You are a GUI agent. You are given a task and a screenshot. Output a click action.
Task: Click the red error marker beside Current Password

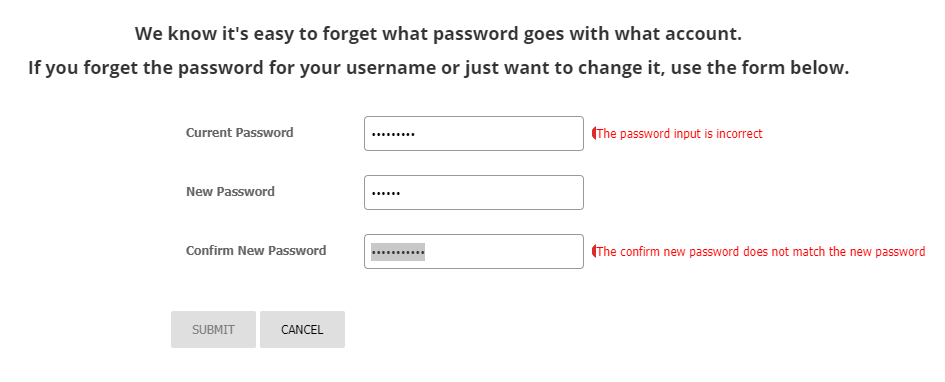click(x=594, y=133)
